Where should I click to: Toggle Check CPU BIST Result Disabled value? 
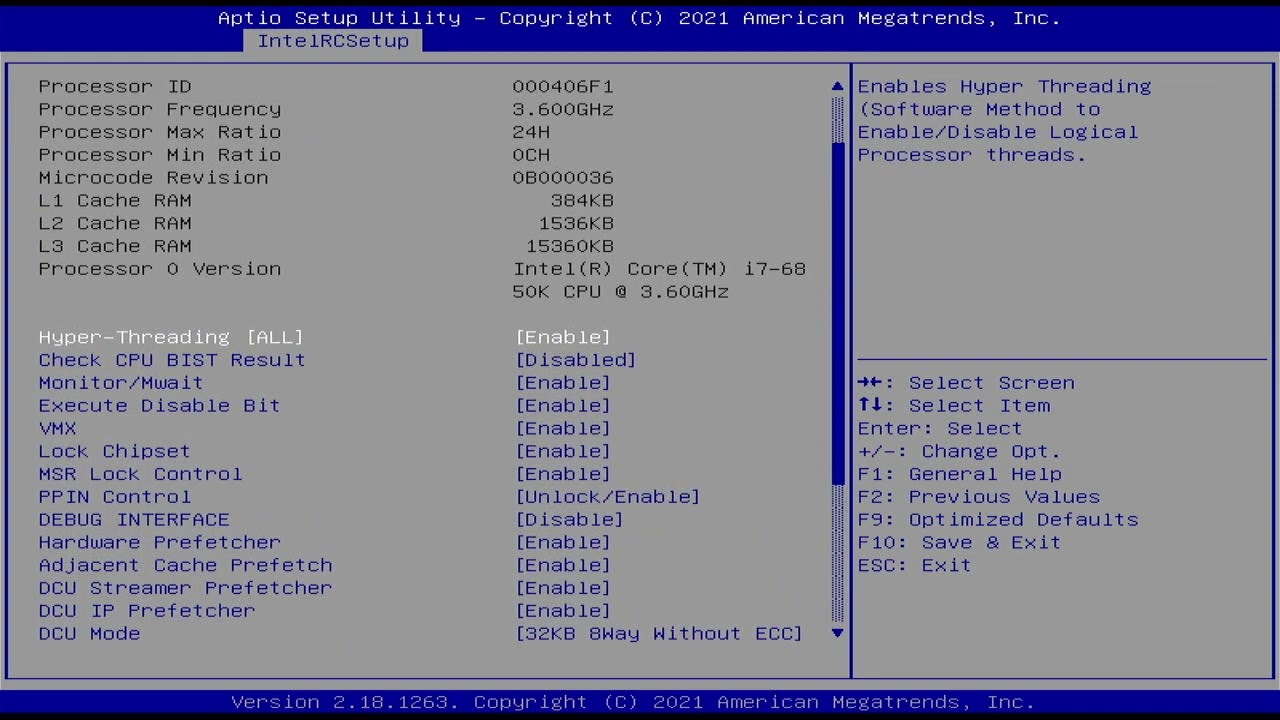point(575,360)
